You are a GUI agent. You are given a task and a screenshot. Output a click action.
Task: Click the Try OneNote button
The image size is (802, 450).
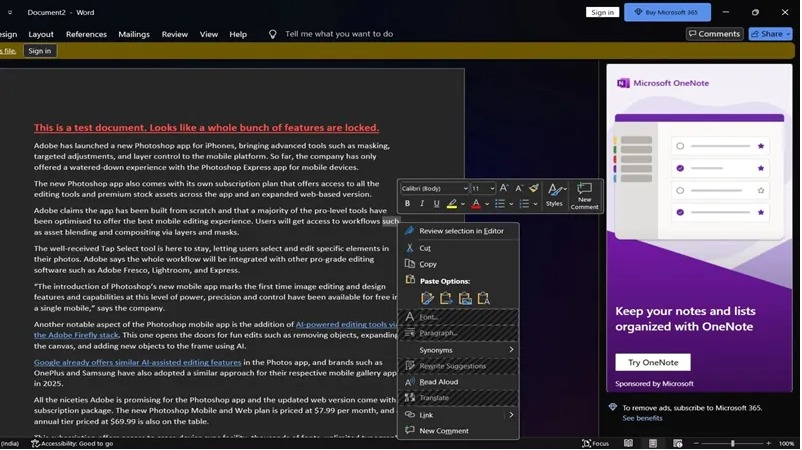[x=652, y=362]
